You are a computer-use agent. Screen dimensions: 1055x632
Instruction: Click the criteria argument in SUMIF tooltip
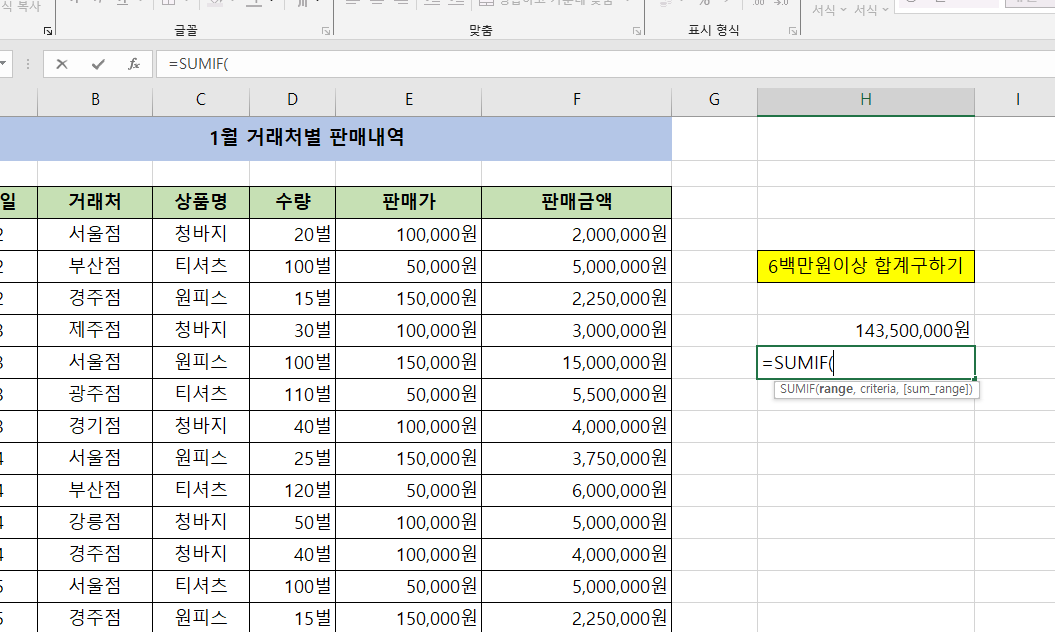878,389
